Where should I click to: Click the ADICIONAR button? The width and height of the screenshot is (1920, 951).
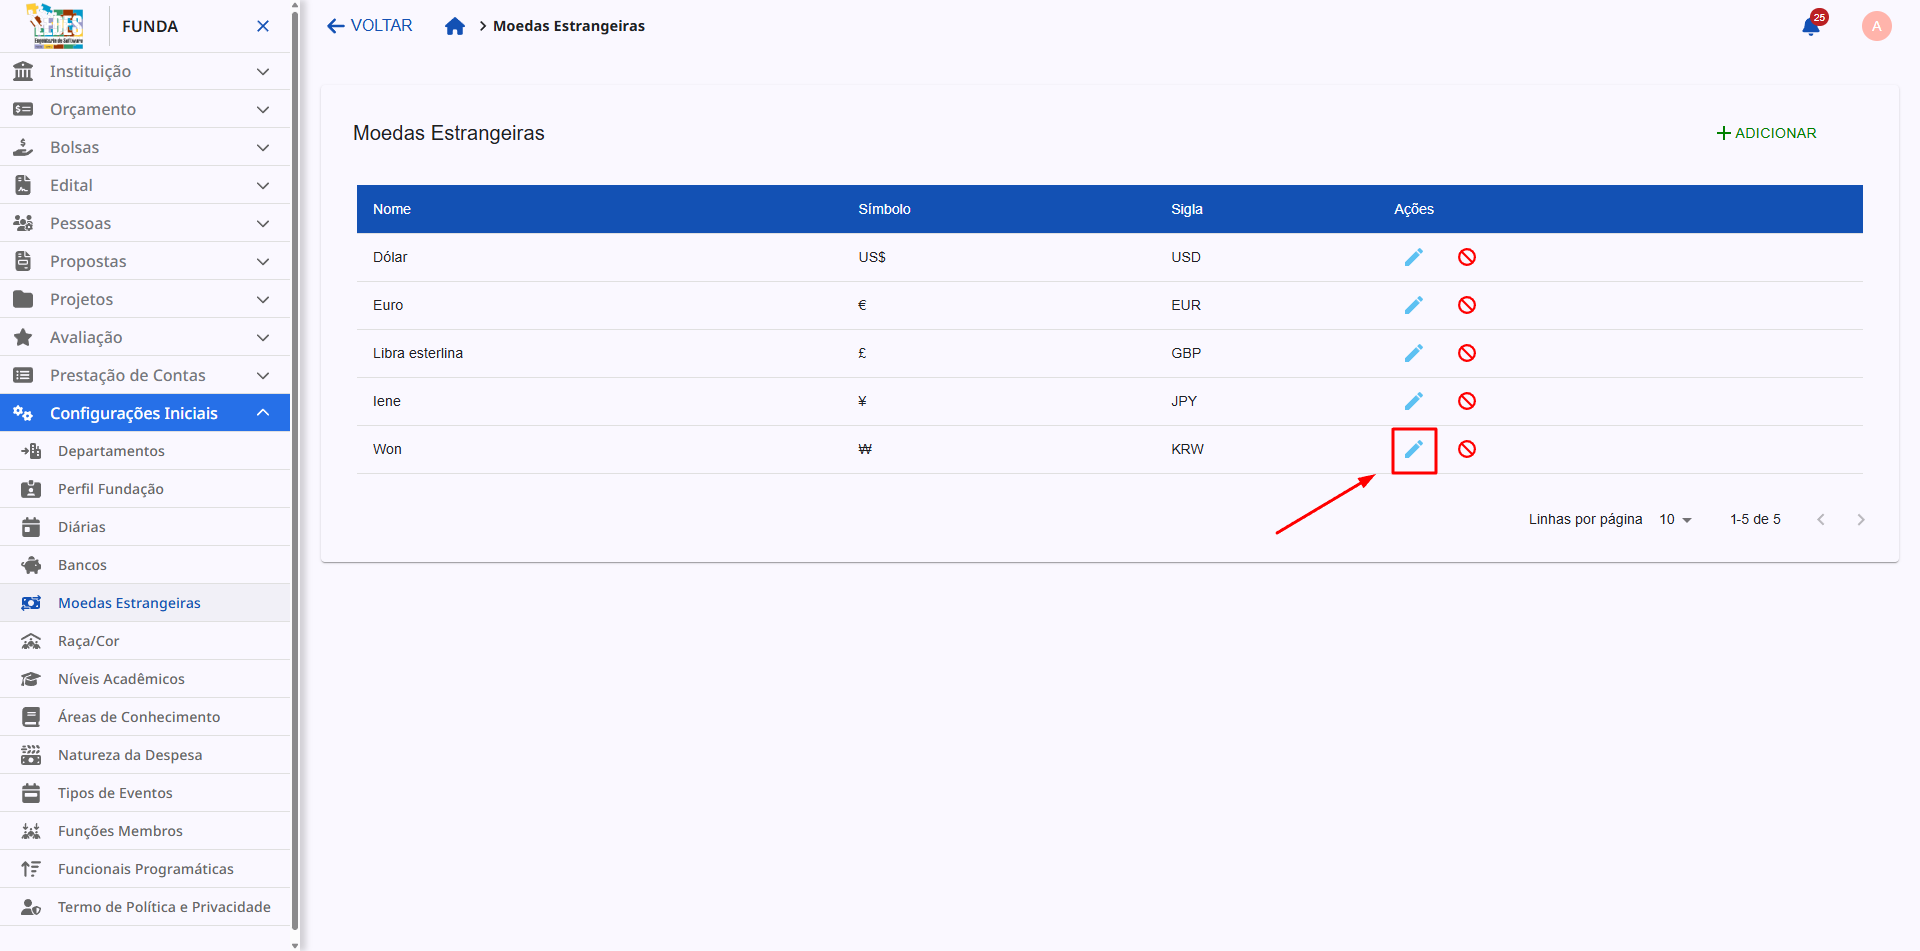(x=1766, y=133)
